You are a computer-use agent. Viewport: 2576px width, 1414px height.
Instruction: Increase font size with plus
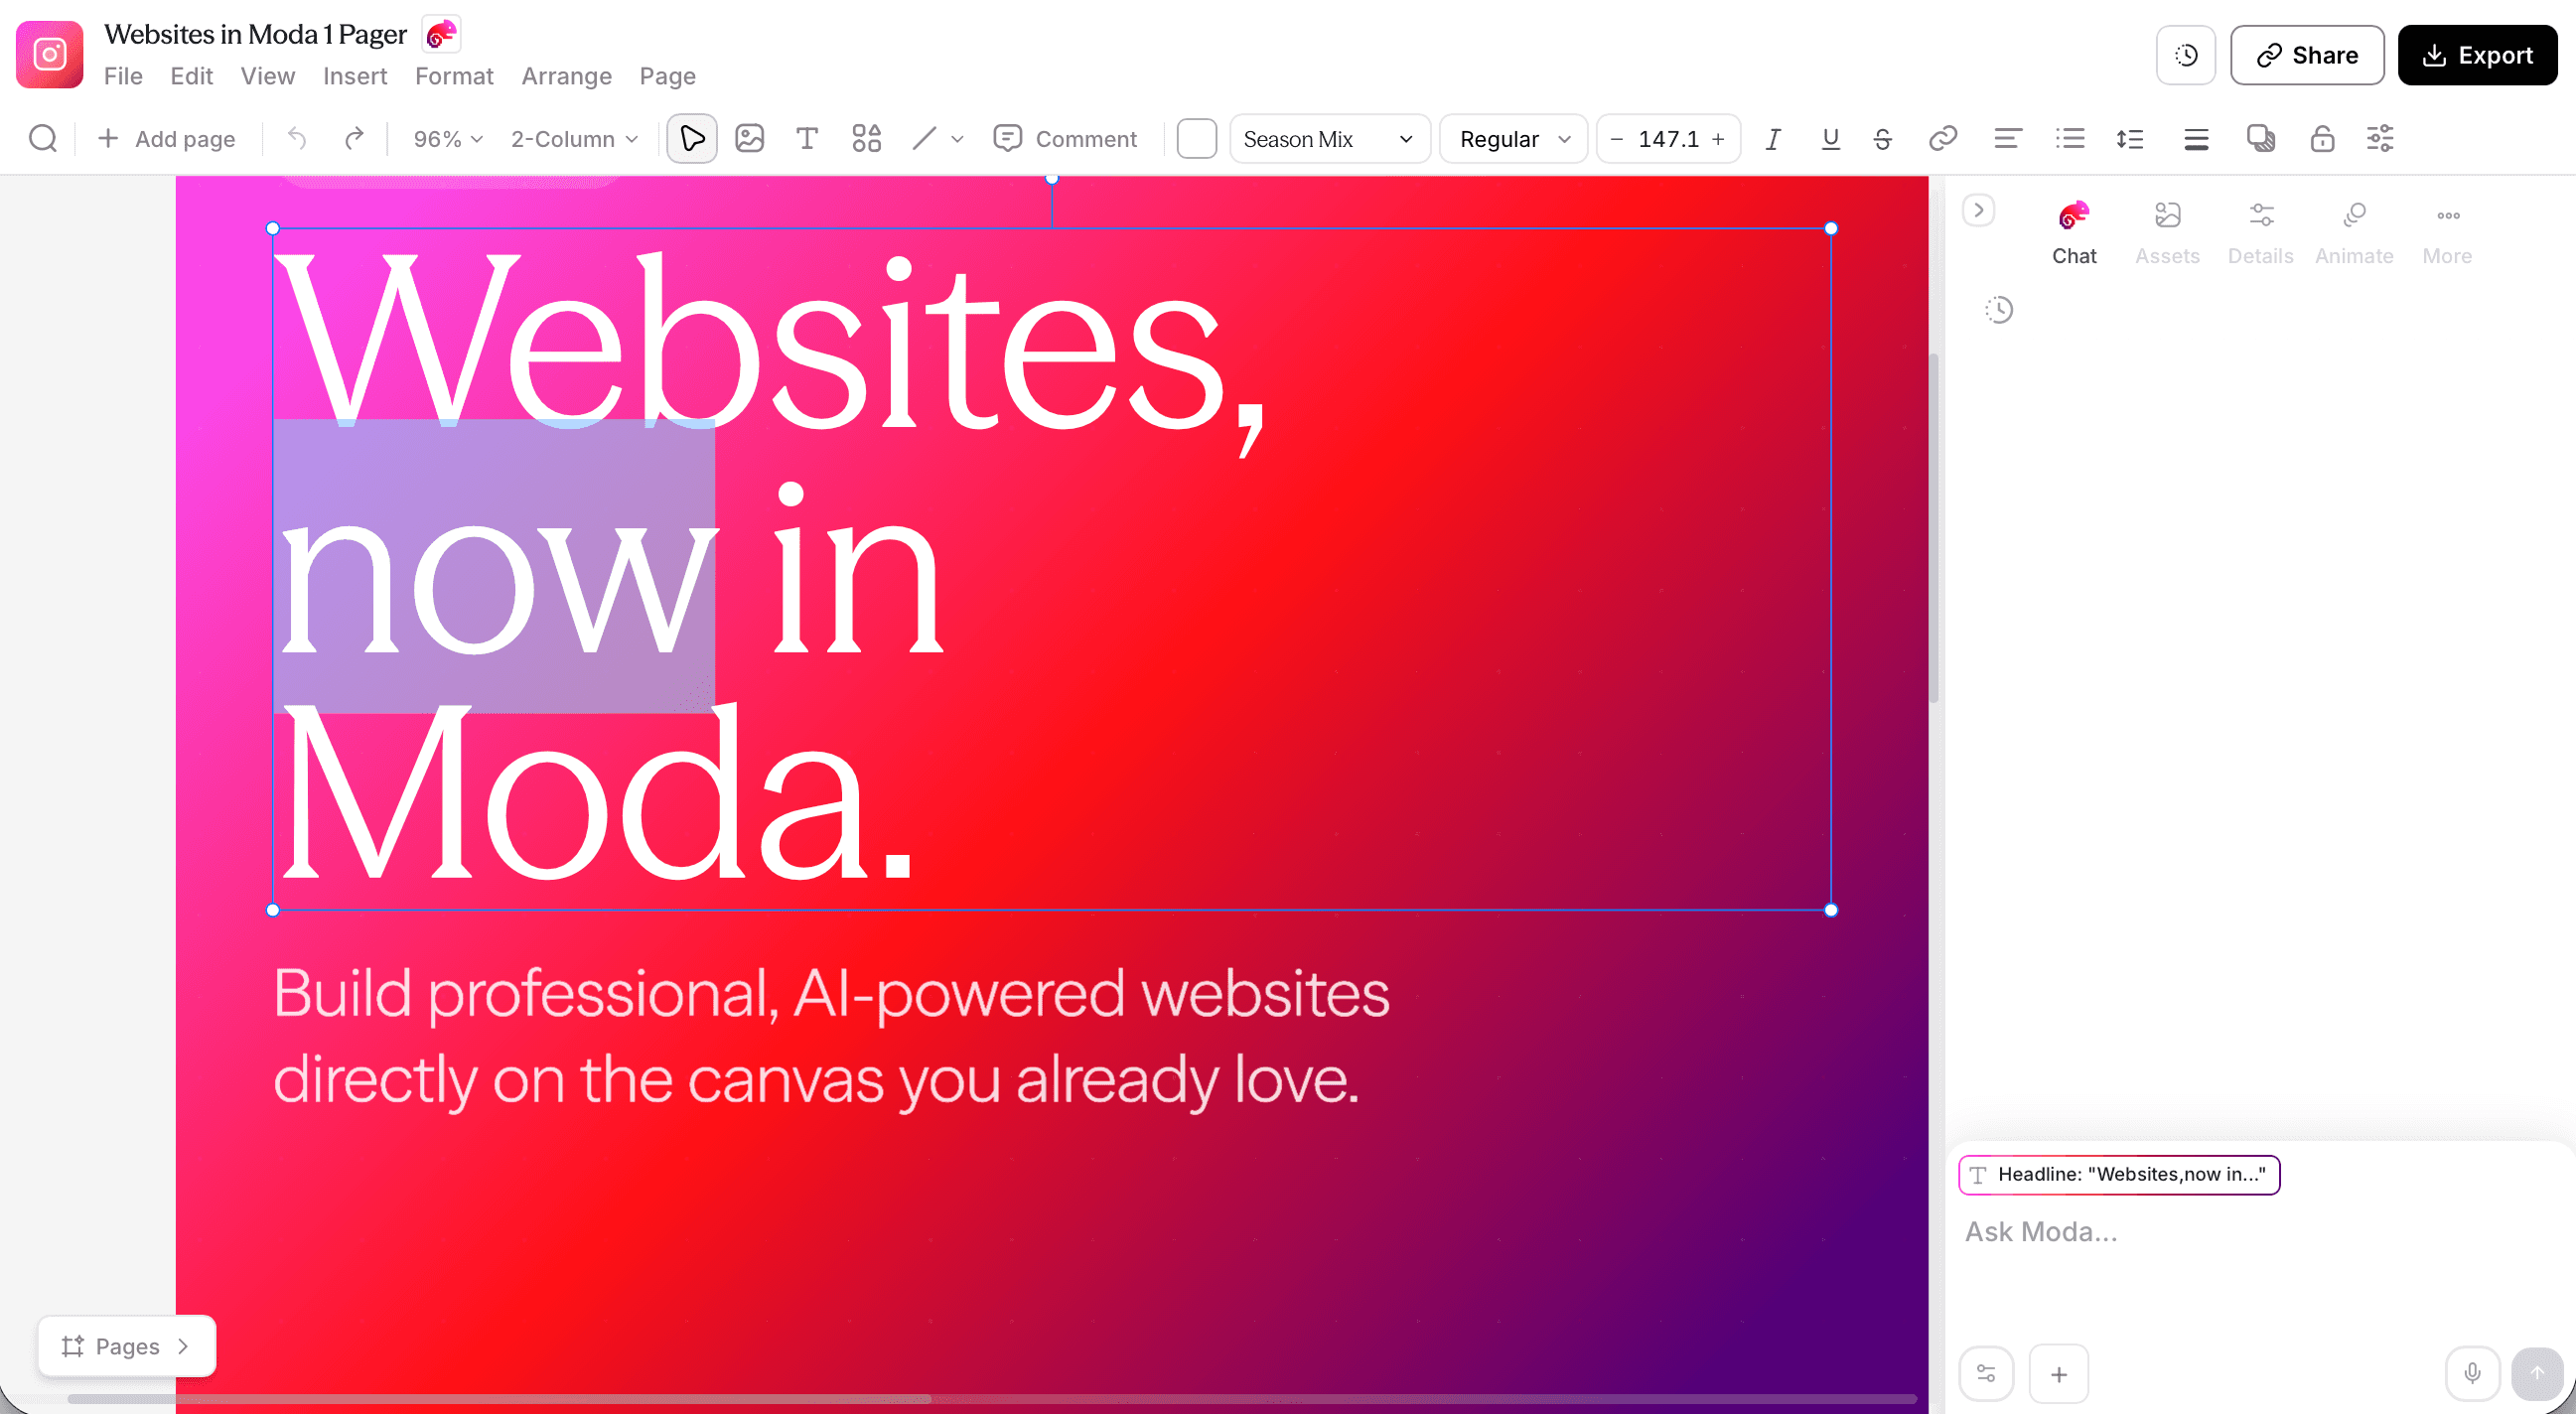point(1718,139)
